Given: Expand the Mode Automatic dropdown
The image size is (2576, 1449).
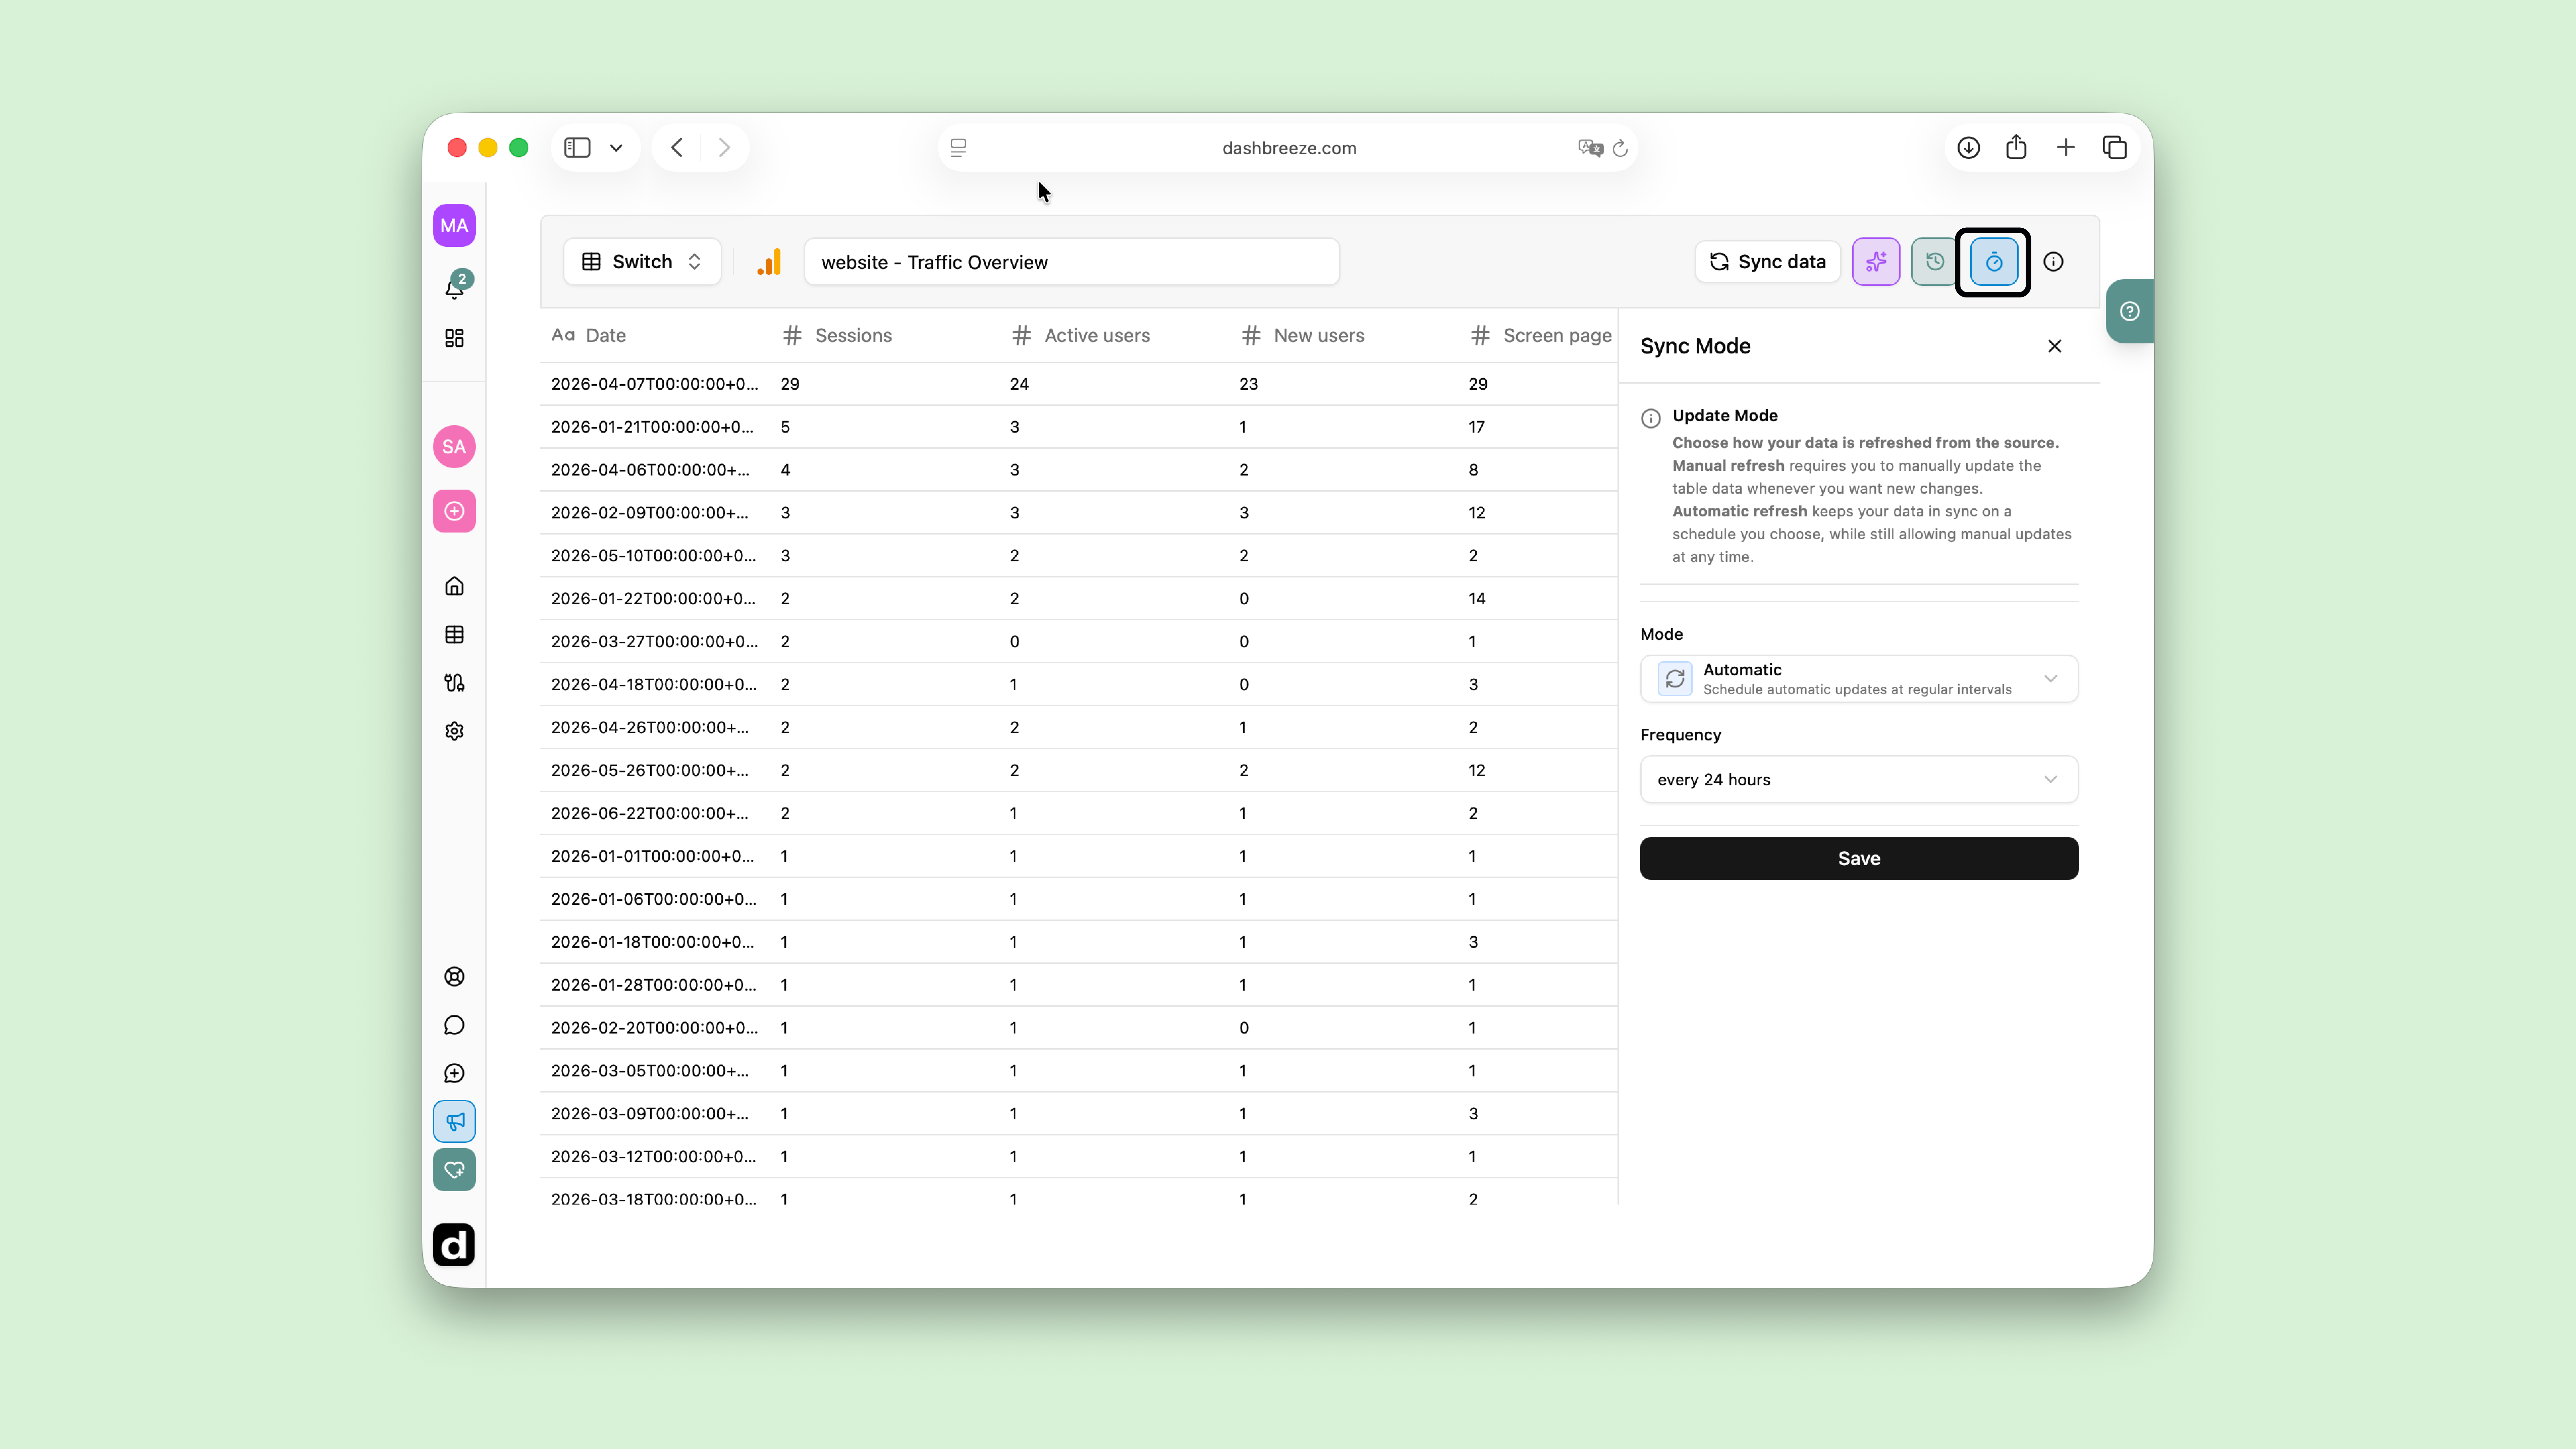Looking at the screenshot, I should coord(1859,679).
